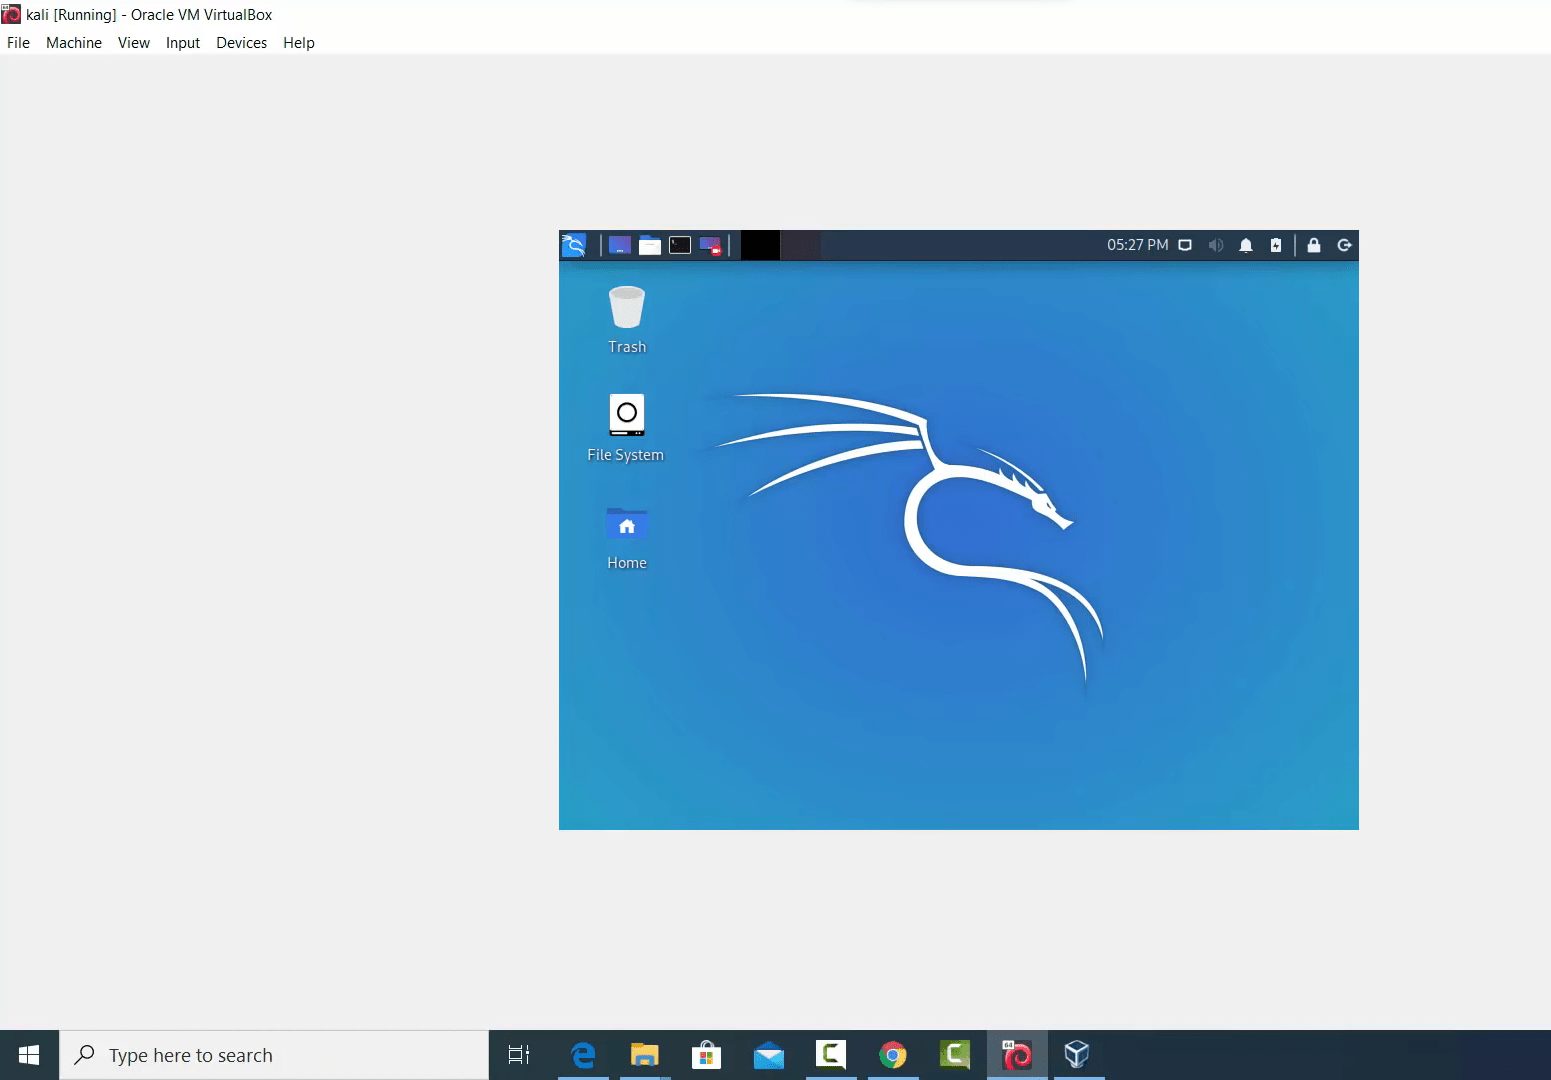Open the screen recorder panel launcher
Image resolution: width=1551 pixels, height=1080 pixels.
click(710, 245)
